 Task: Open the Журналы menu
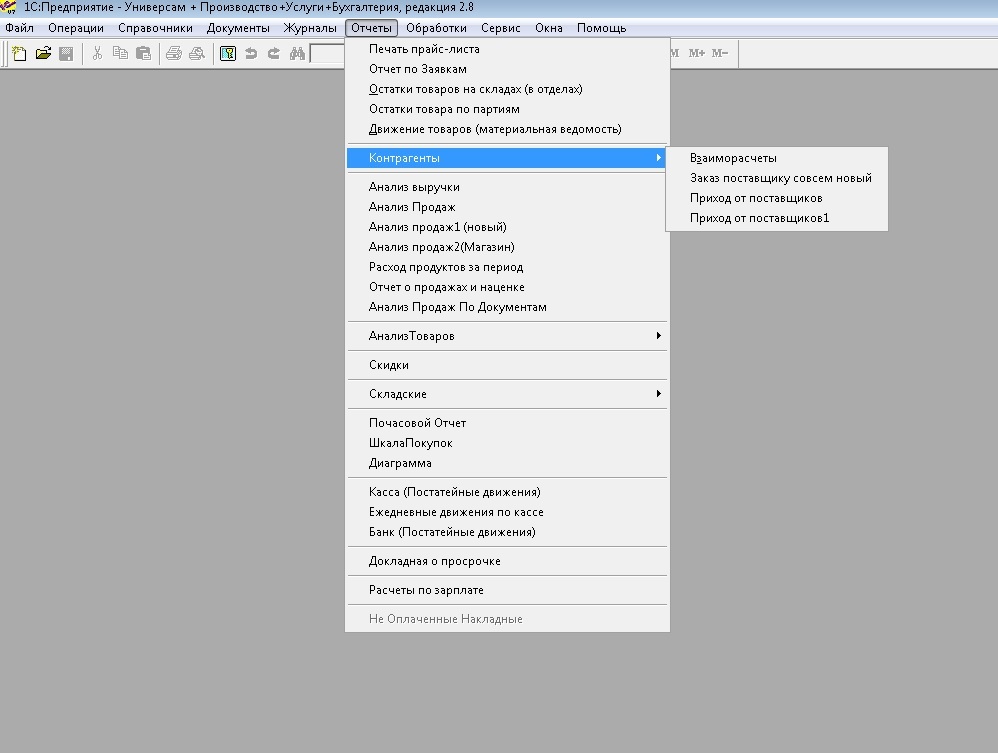310,28
